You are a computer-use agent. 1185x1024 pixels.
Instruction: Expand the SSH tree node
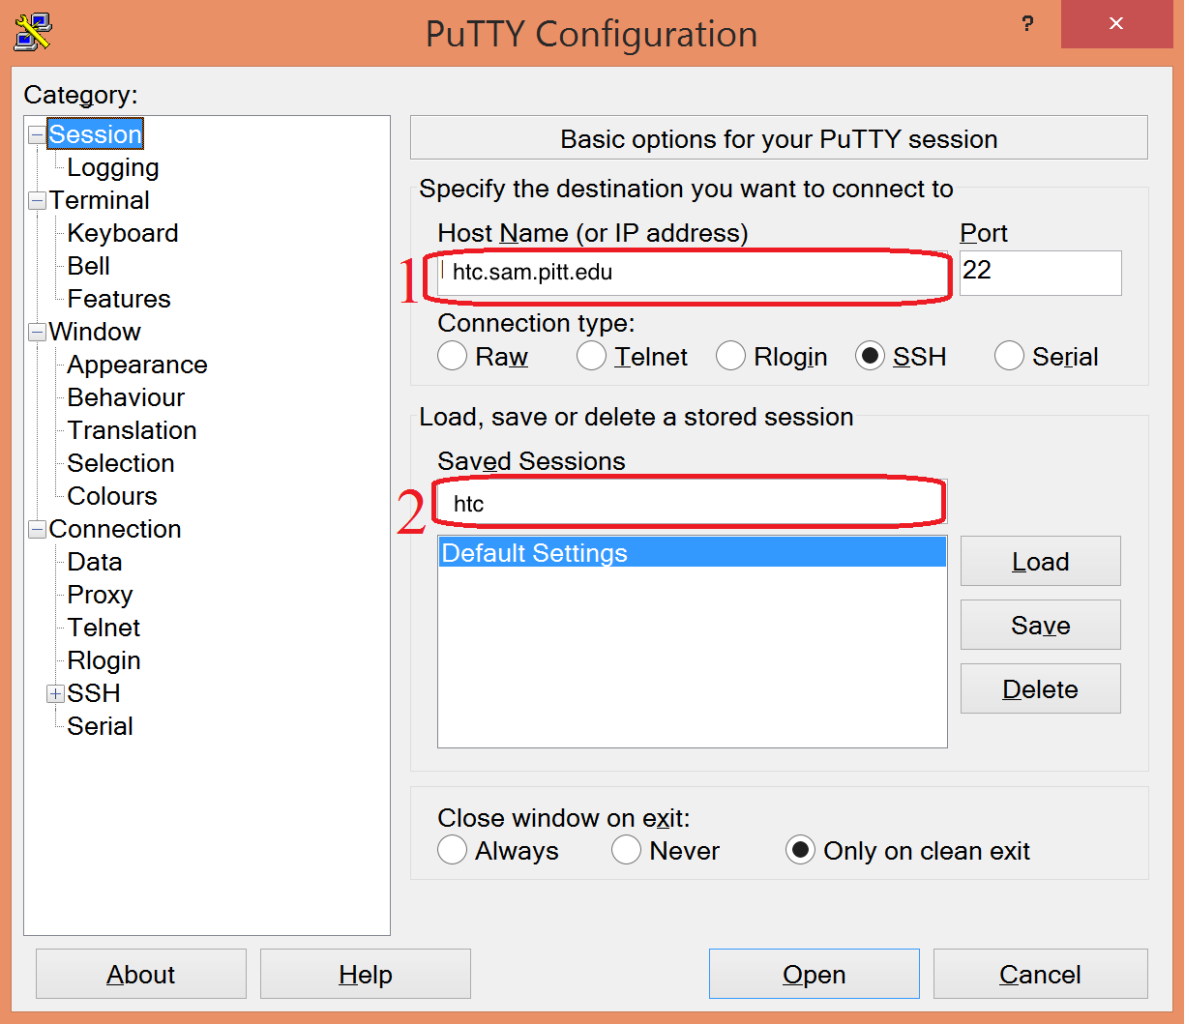56,694
